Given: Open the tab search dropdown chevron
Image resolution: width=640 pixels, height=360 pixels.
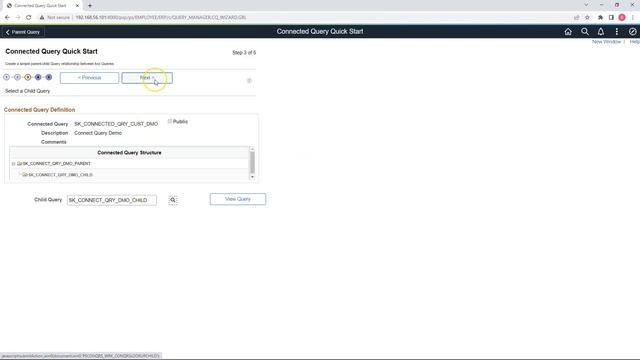Looking at the screenshot, I should click(x=586, y=5).
